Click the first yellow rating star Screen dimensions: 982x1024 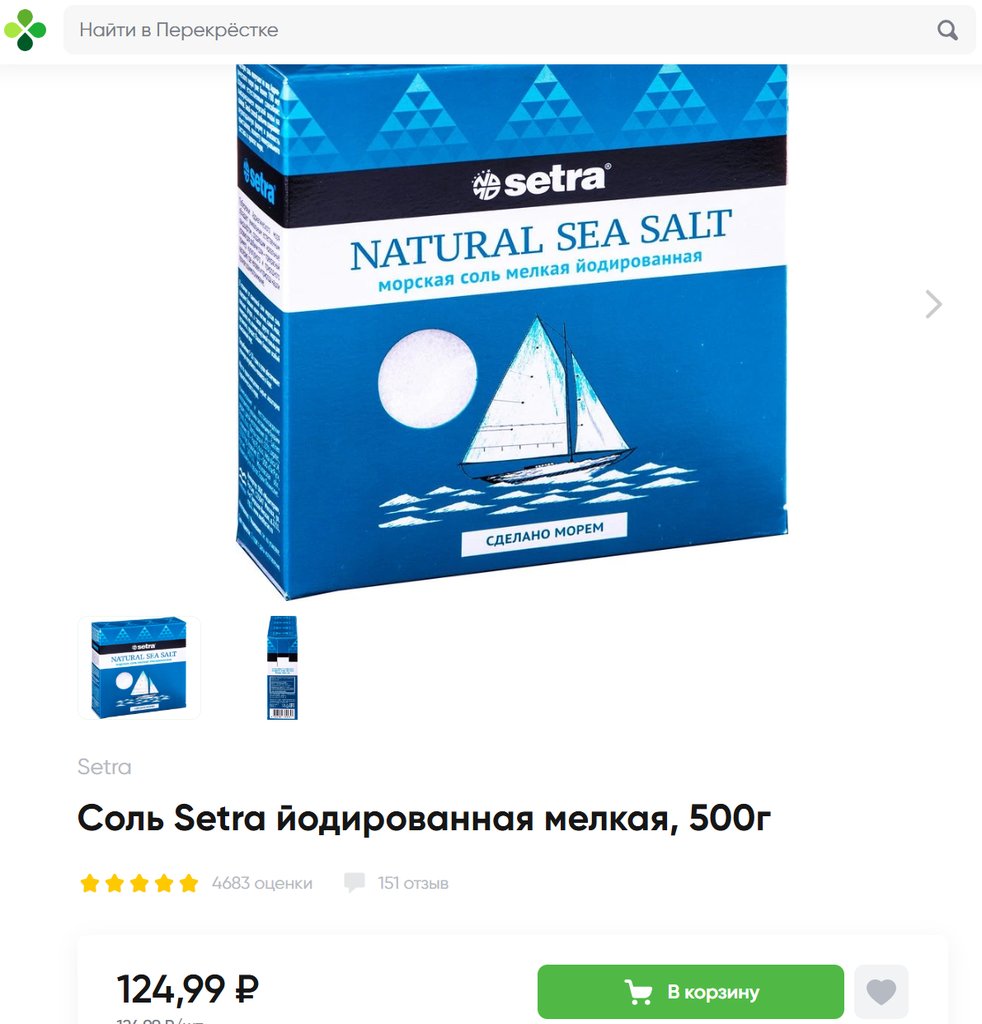click(89, 884)
